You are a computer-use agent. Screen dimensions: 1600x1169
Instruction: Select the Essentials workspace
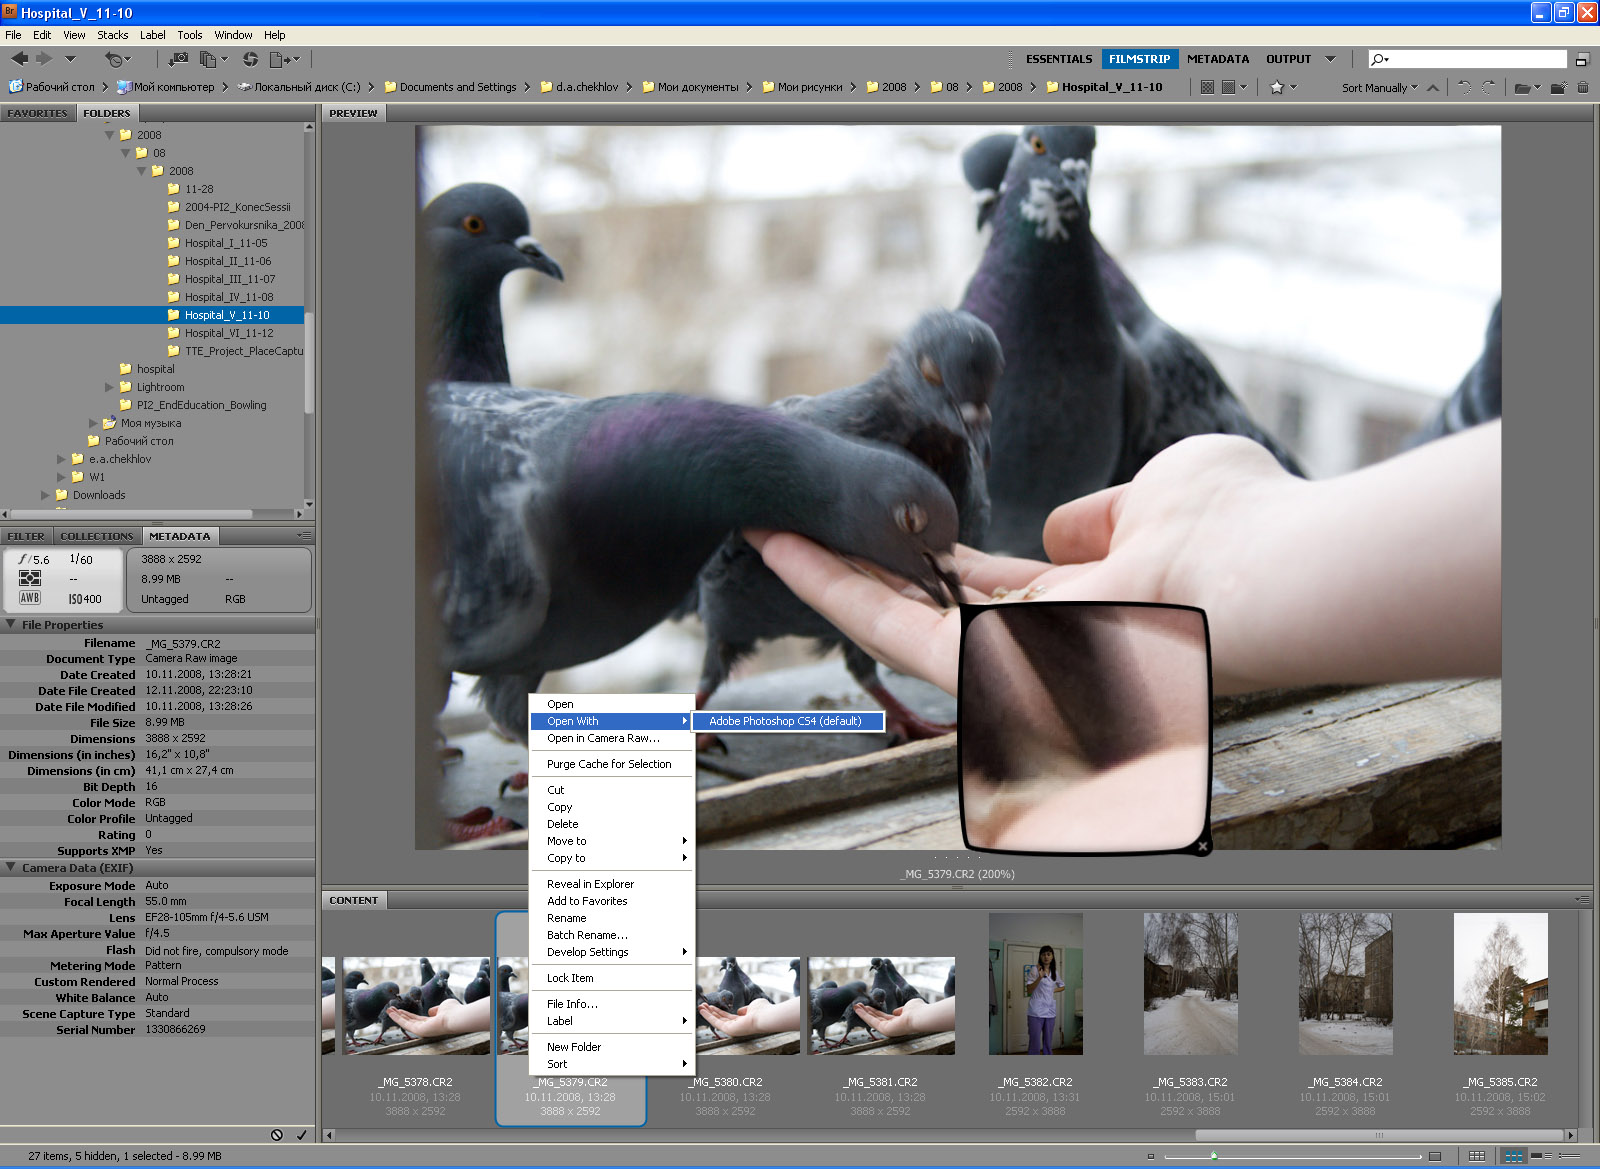1058,59
